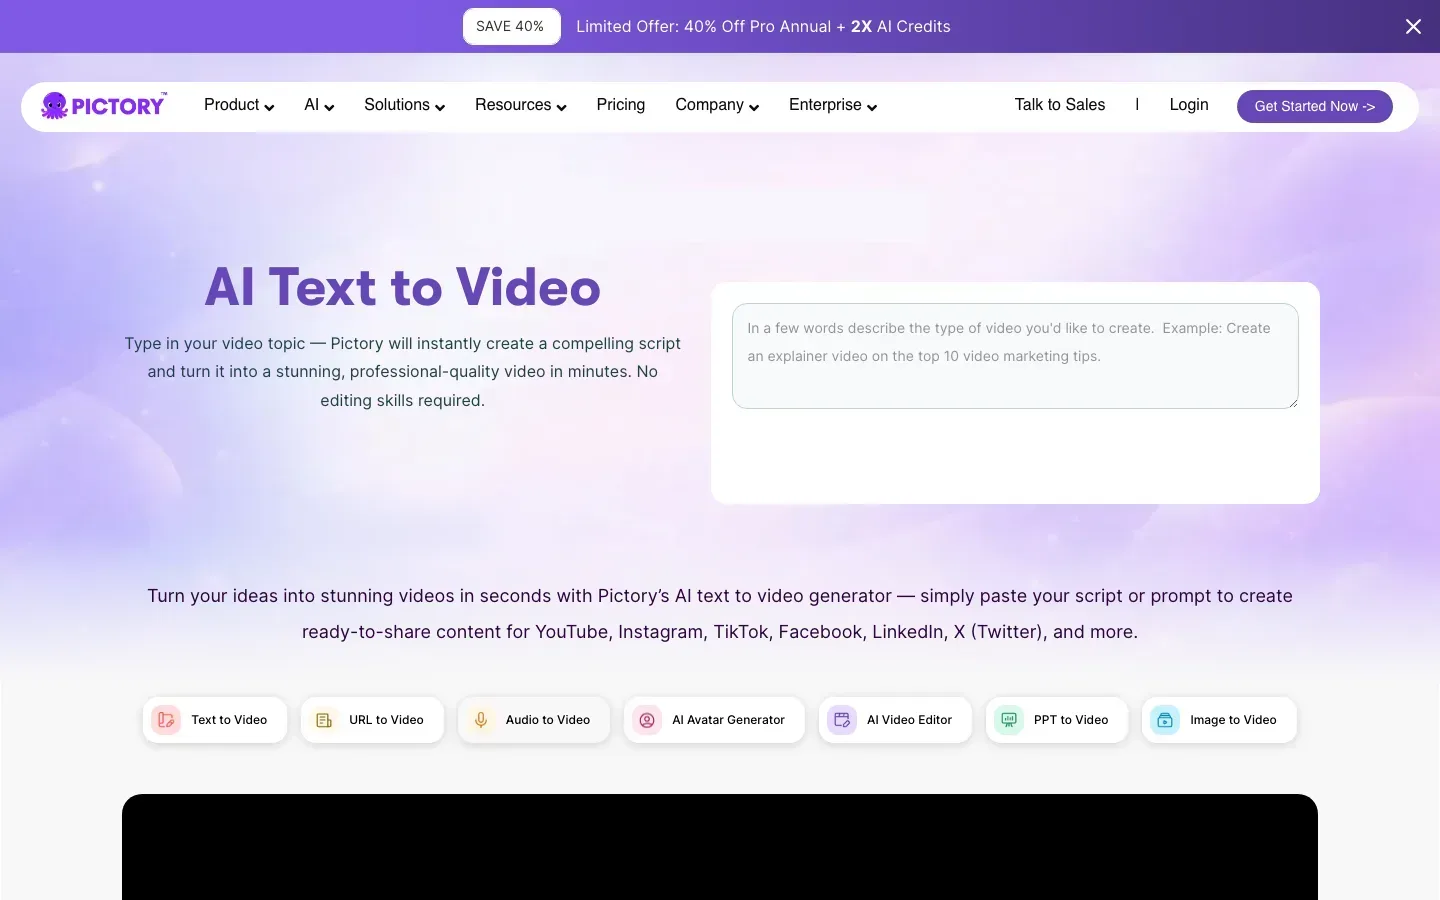The image size is (1440, 900).
Task: Open the Login page
Action: tap(1189, 105)
